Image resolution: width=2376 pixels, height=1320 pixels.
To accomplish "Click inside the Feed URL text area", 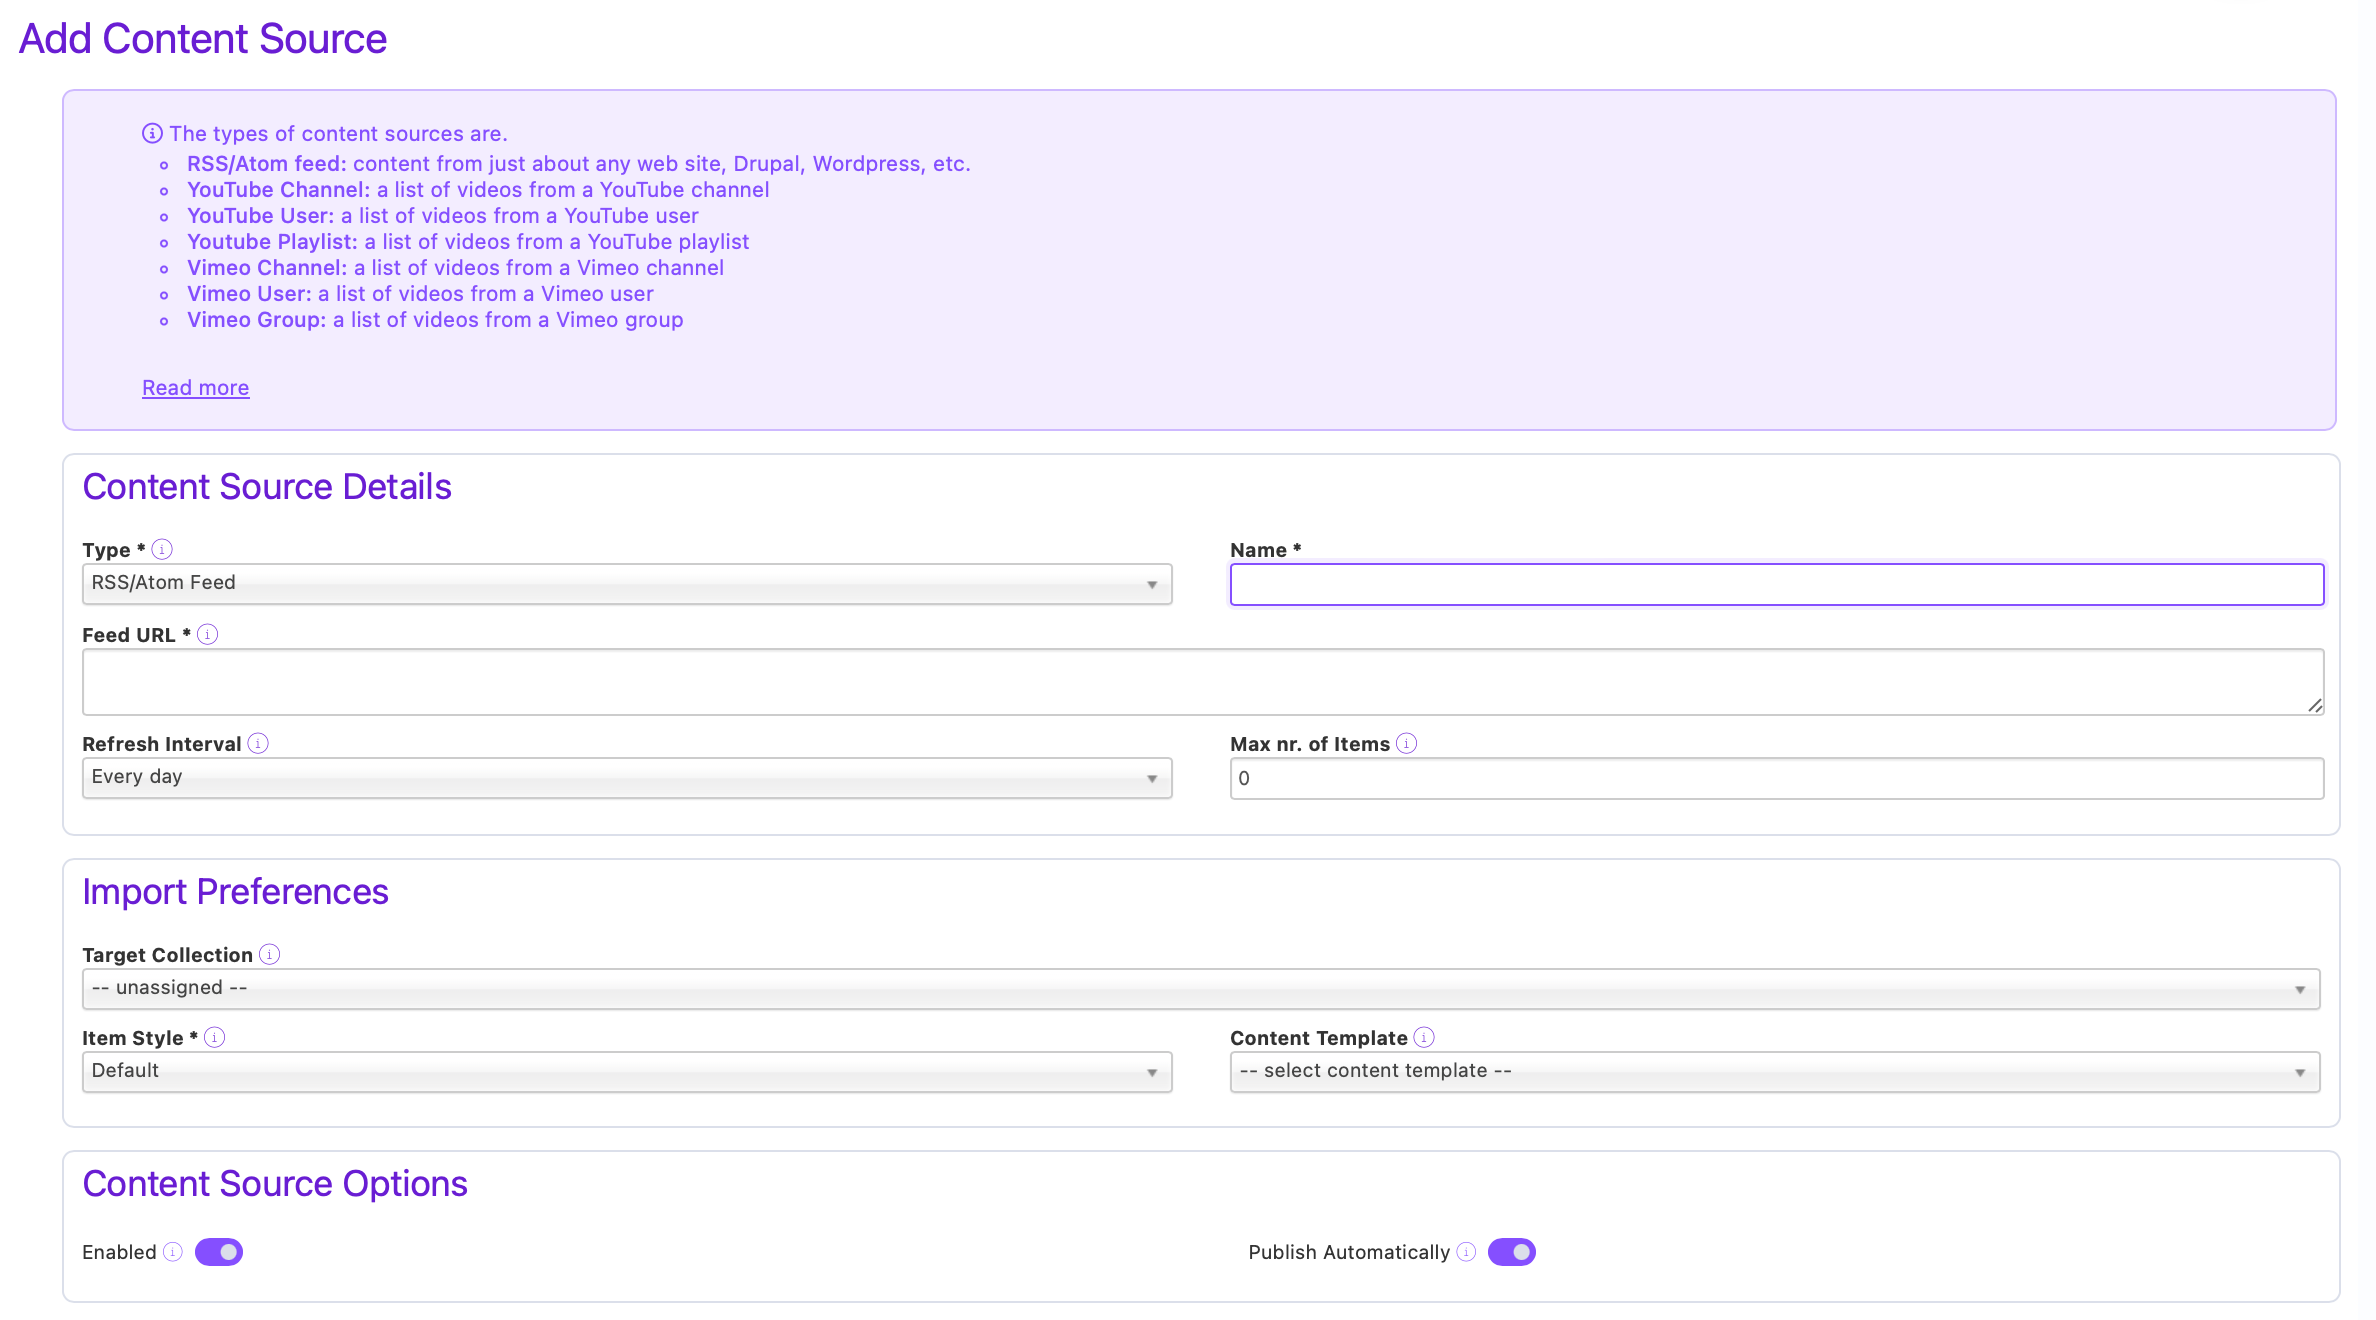I will pyautogui.click(x=1203, y=682).
